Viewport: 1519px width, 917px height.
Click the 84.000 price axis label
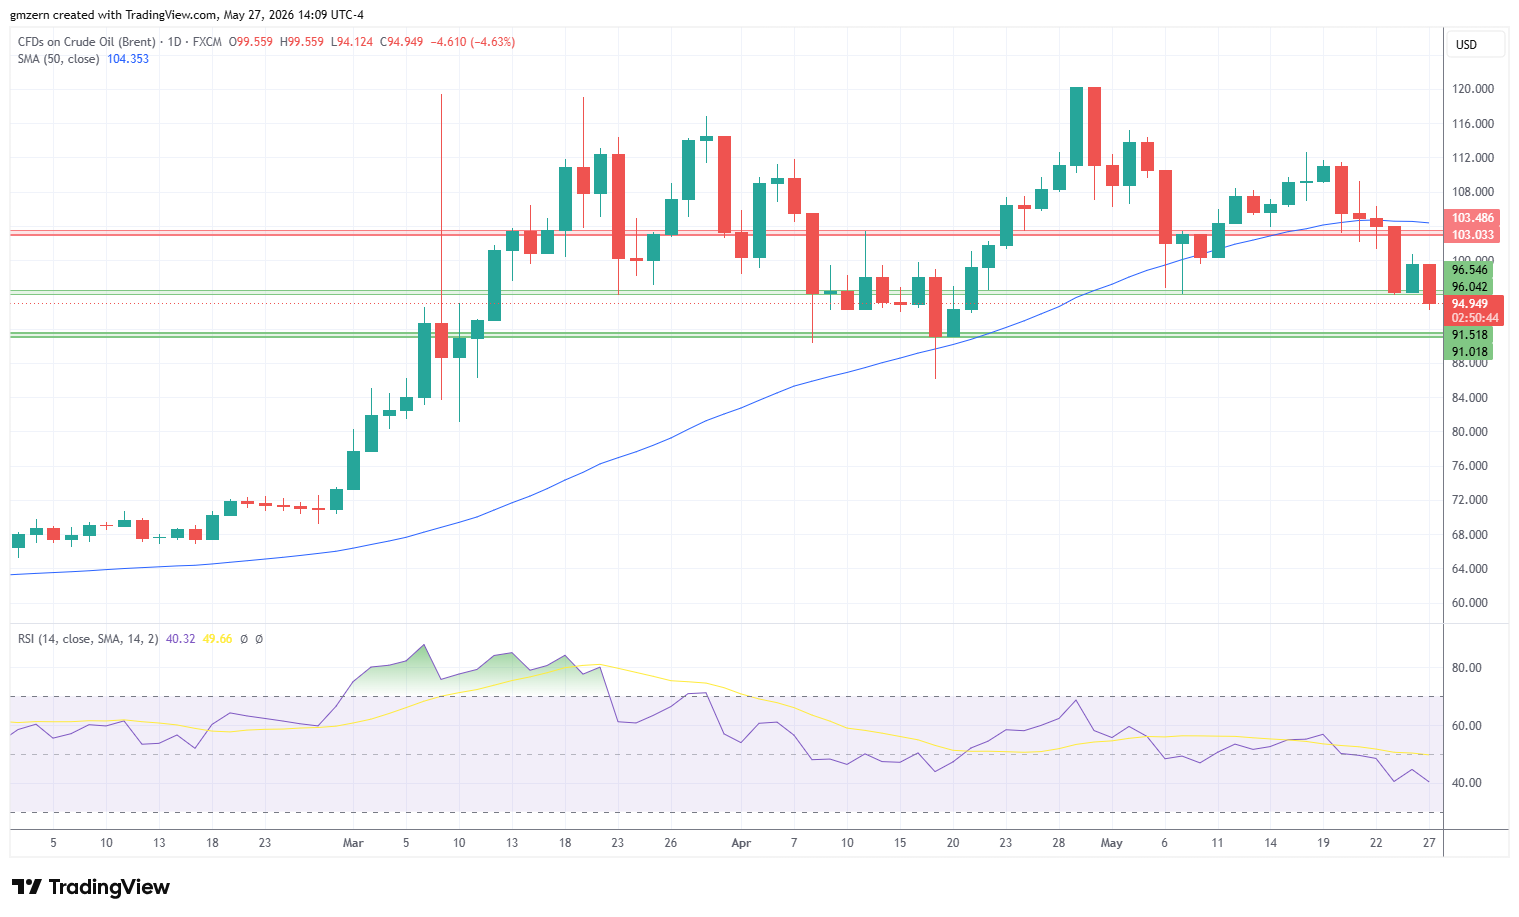click(1470, 398)
